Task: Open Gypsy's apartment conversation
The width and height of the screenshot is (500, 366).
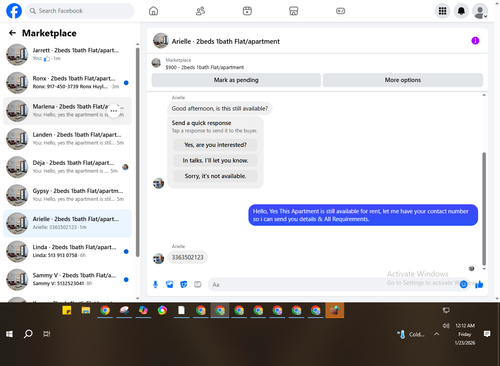Action: pyautogui.click(x=67, y=195)
